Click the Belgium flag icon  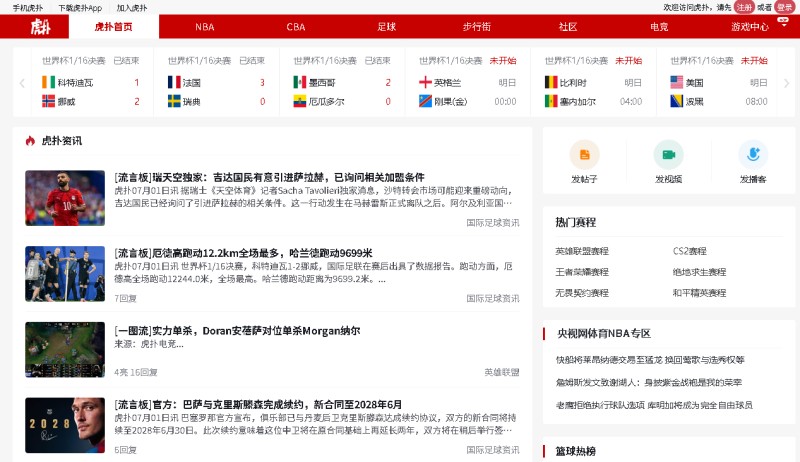coord(551,82)
